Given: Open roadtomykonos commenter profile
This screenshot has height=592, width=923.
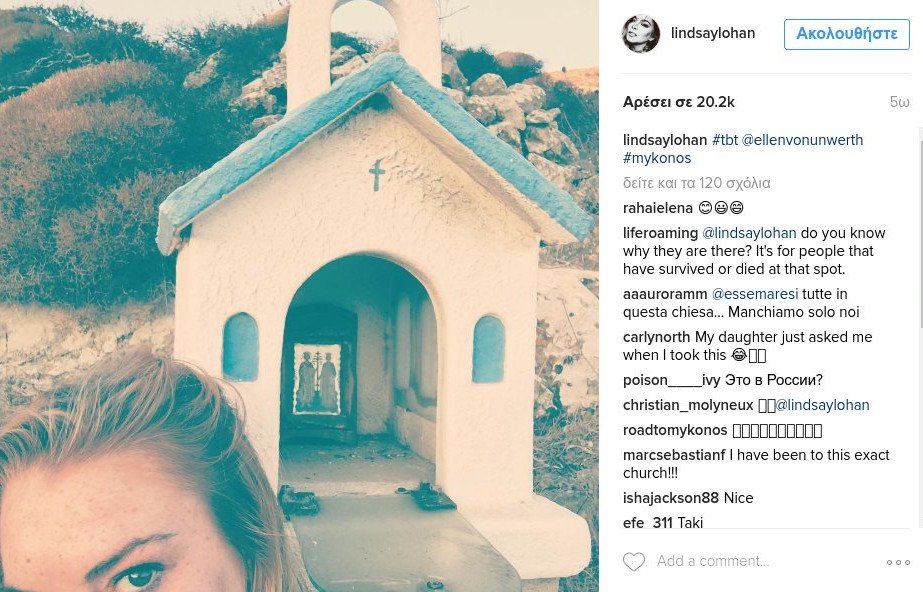Looking at the screenshot, I should (675, 430).
